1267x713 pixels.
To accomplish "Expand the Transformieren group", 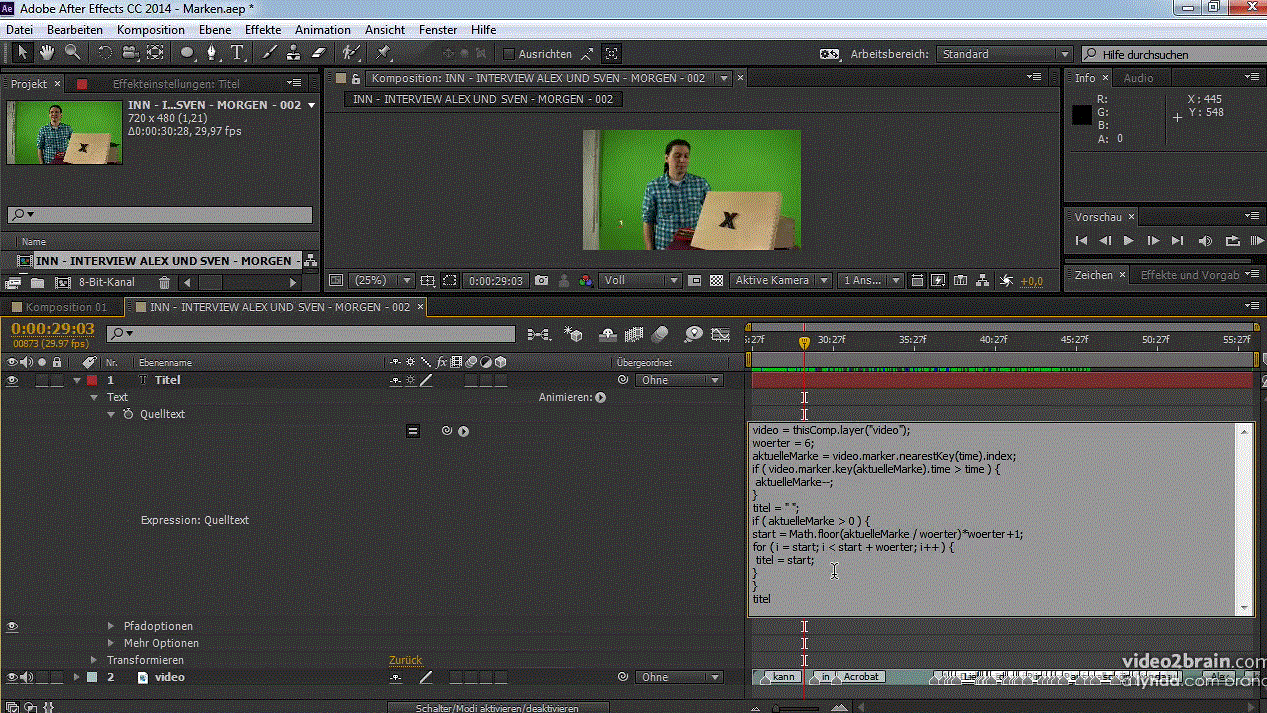I will tap(94, 660).
